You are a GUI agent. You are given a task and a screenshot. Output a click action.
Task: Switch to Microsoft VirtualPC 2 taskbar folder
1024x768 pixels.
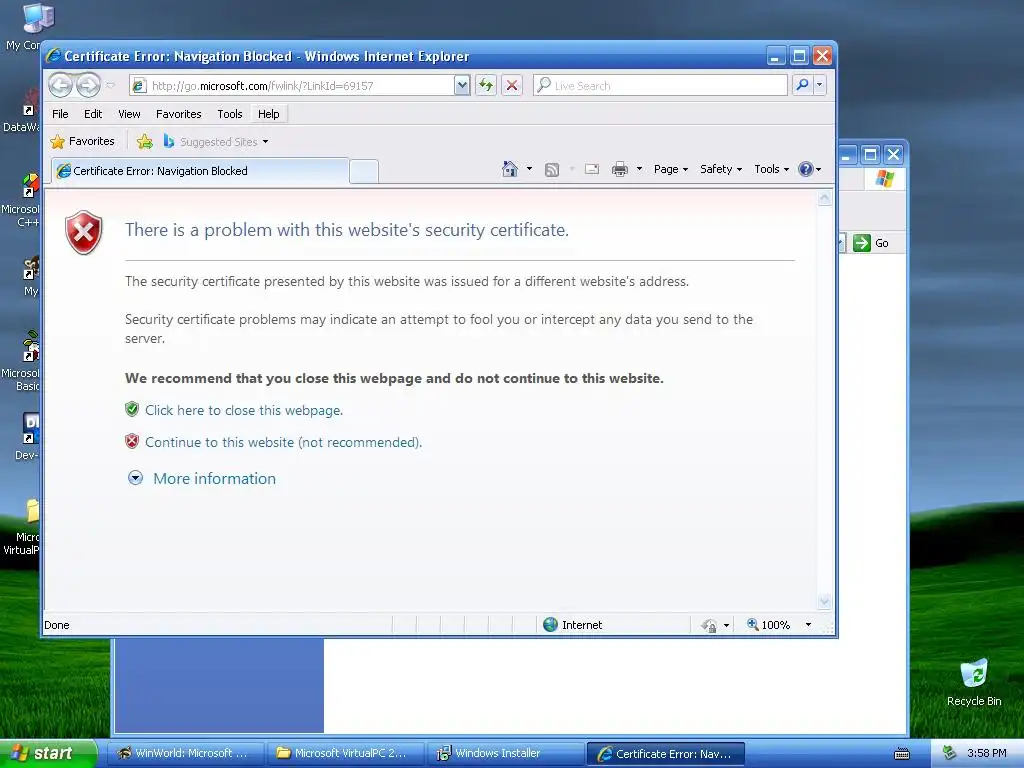point(344,754)
